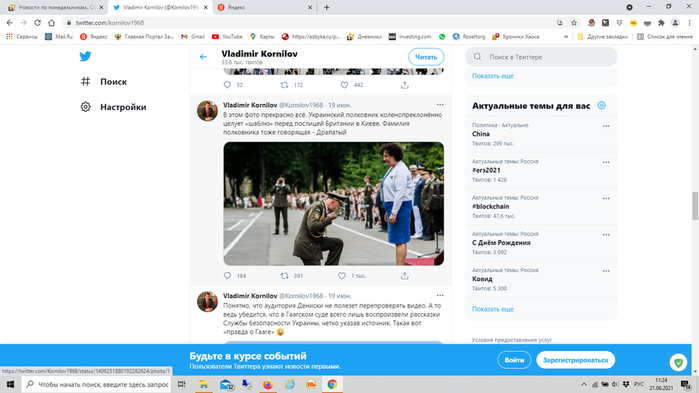Reload the page
Viewport: 699px width, 393px height.
[x=37, y=23]
